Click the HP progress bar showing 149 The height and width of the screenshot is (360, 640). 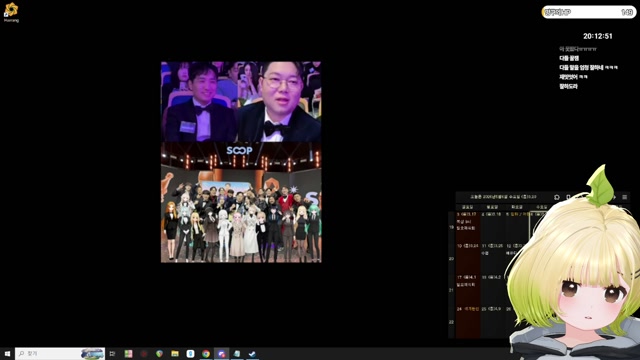pos(589,12)
